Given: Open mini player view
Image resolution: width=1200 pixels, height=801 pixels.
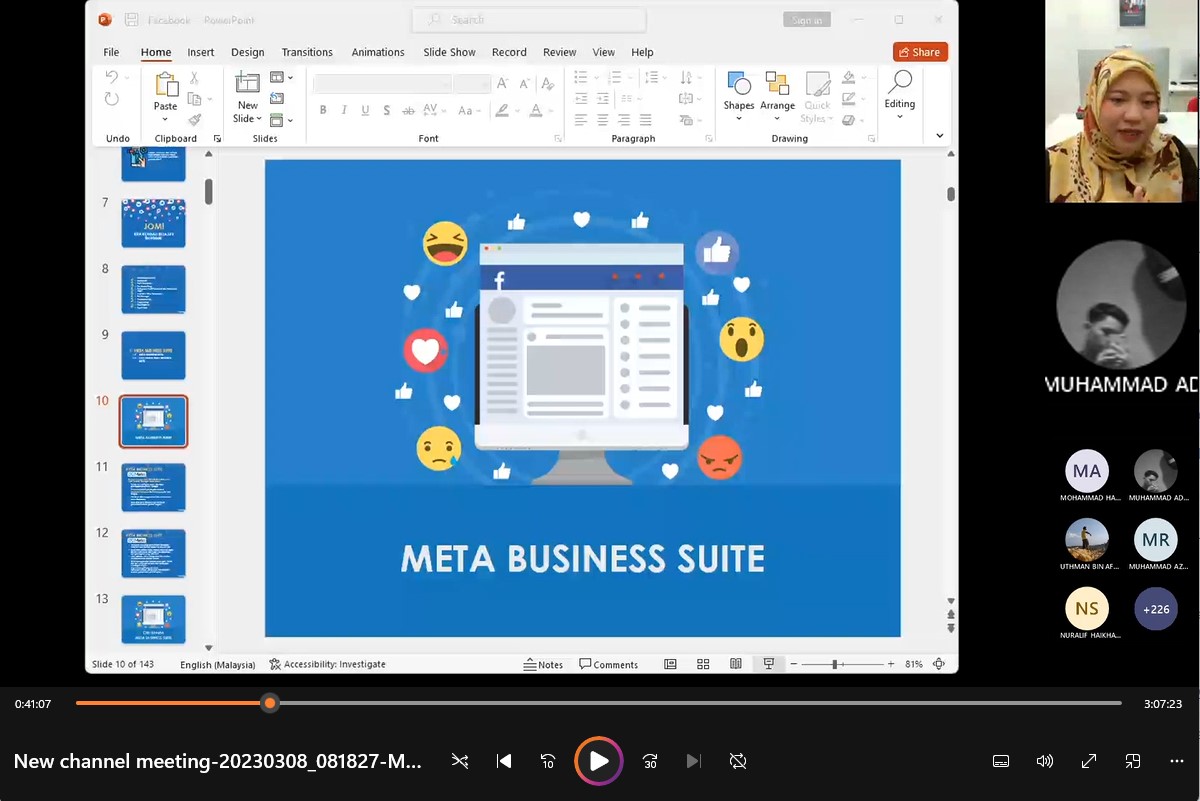Looking at the screenshot, I should coord(1133,761).
